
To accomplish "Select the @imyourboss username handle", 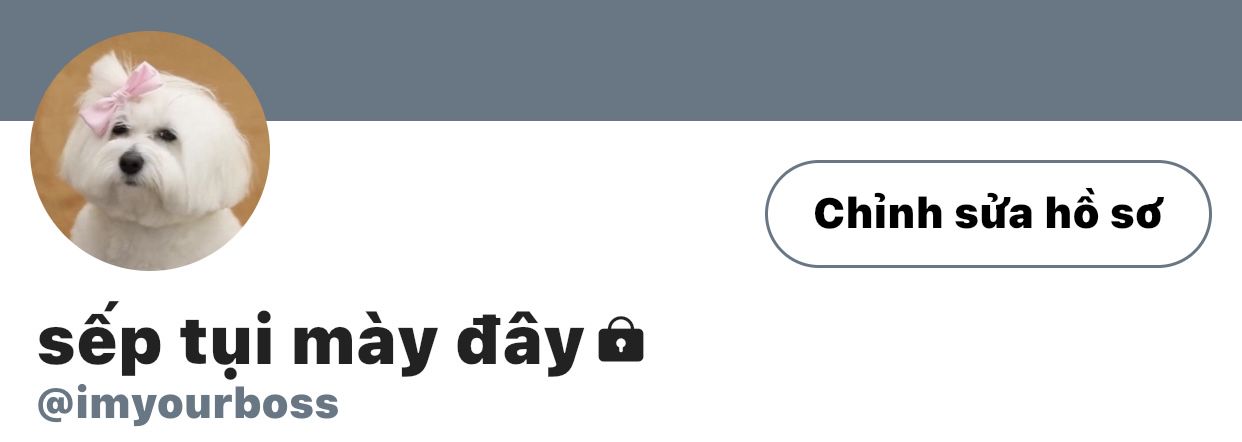I will pyautogui.click(x=188, y=405).
